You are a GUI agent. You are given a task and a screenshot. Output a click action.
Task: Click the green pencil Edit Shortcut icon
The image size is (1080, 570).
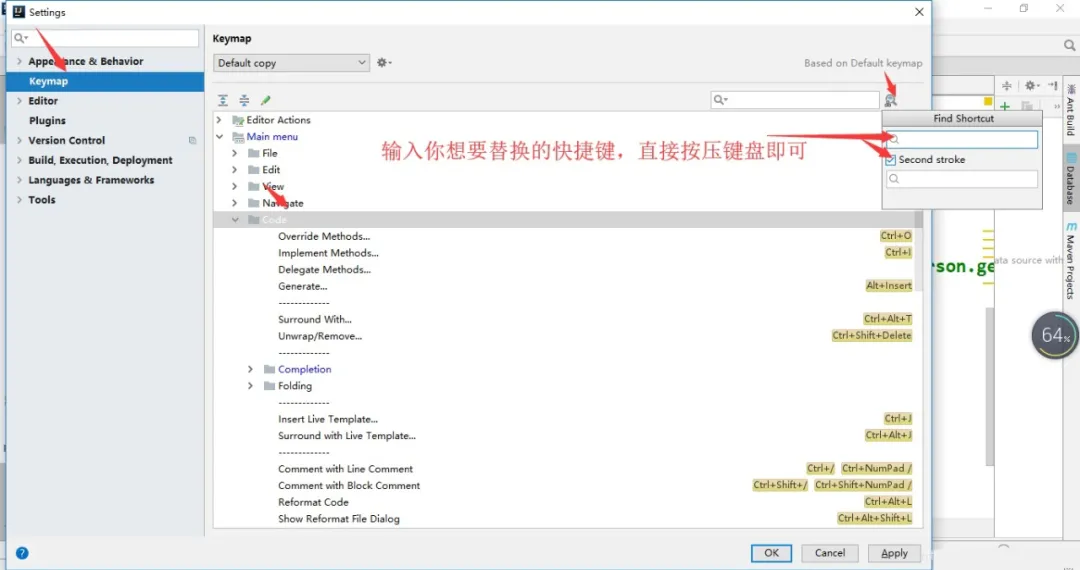(x=266, y=100)
